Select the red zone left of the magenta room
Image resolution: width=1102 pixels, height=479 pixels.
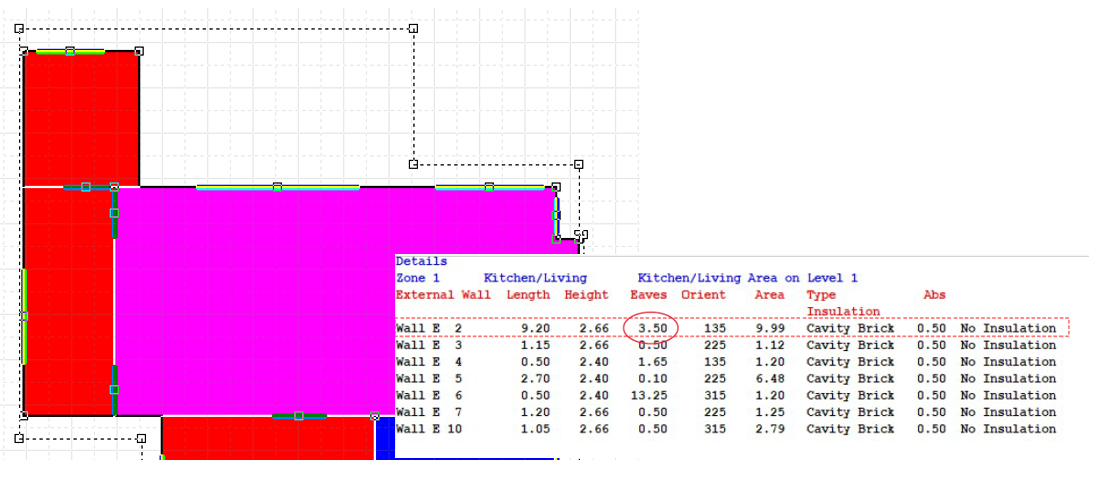coord(67,300)
